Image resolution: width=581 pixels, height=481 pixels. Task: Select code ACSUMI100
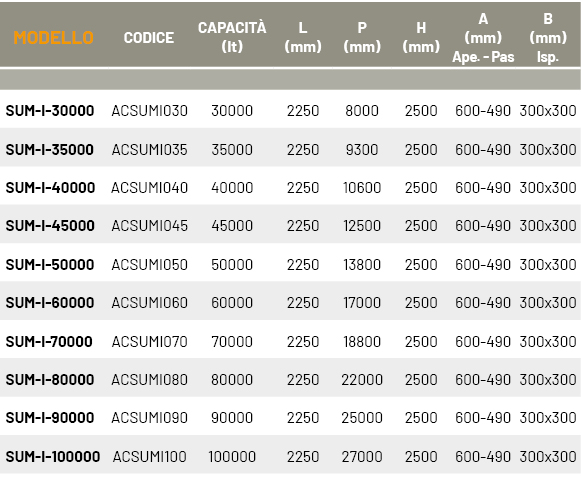150,457
